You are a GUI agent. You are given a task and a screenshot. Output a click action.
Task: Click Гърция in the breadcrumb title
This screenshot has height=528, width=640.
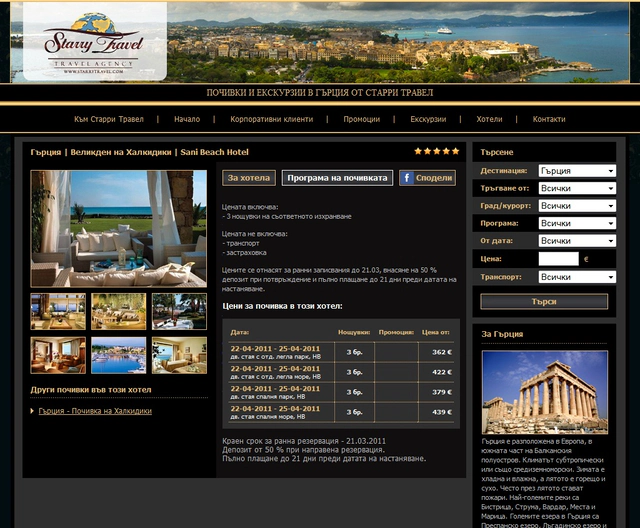point(46,152)
